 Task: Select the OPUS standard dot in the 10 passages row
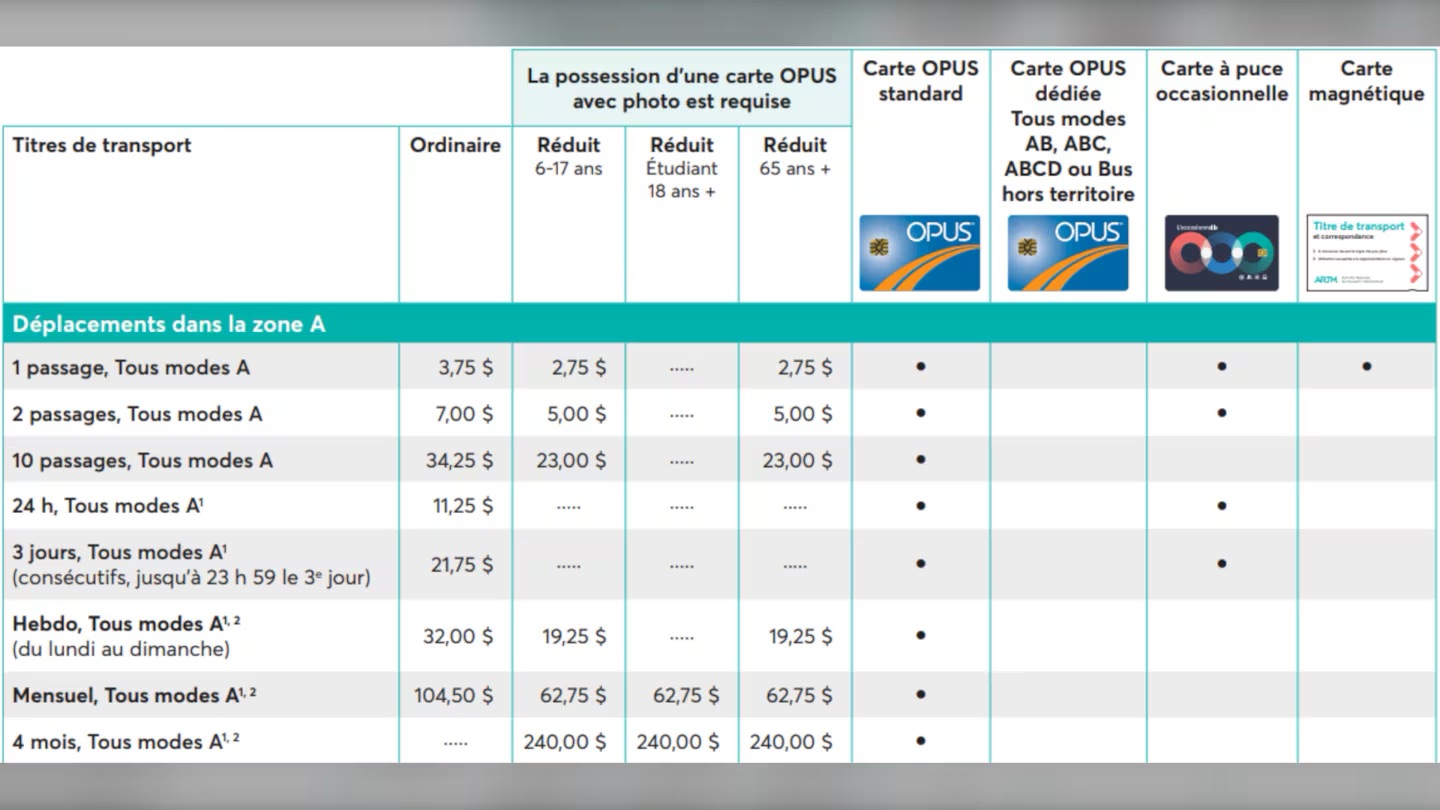tap(920, 460)
